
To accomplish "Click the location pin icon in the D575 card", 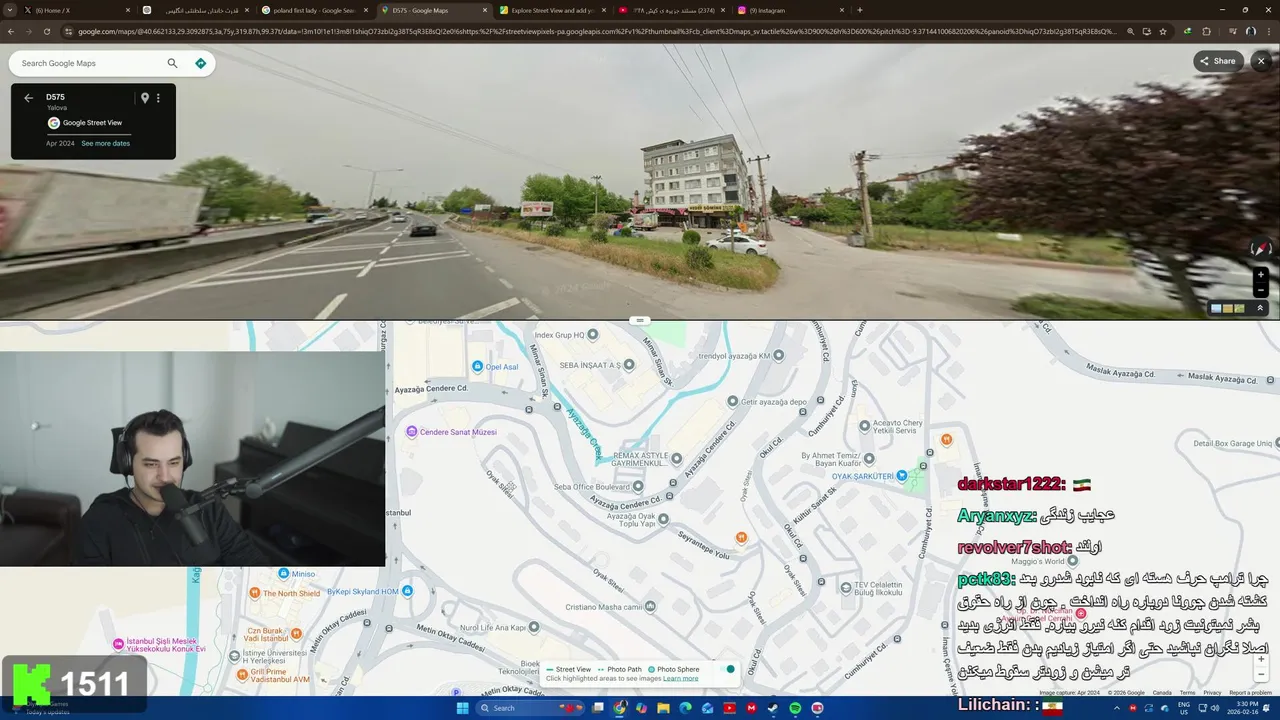I will pyautogui.click(x=144, y=98).
